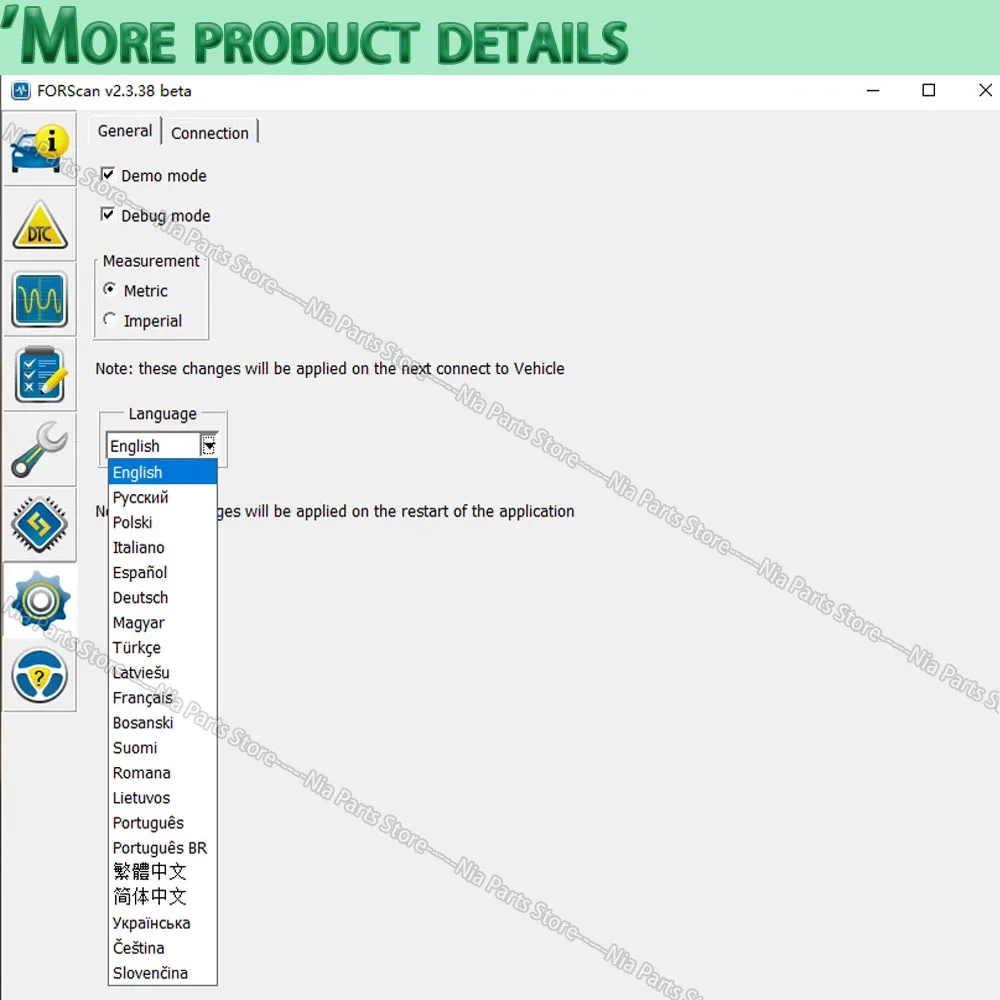Image resolution: width=1000 pixels, height=1000 pixels.
Task: Select Bosanski in the language list
Action: (163, 723)
